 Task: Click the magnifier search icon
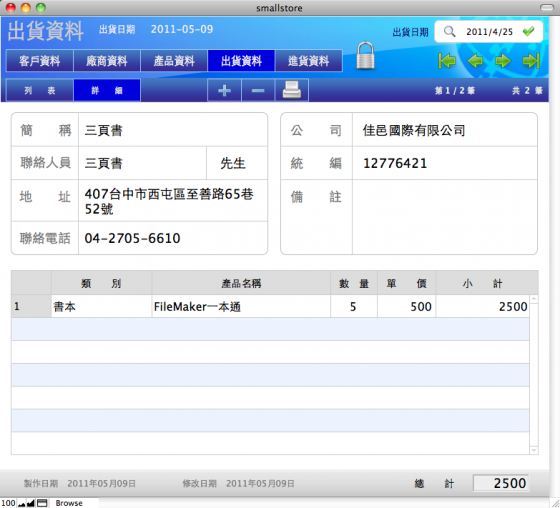tap(449, 31)
